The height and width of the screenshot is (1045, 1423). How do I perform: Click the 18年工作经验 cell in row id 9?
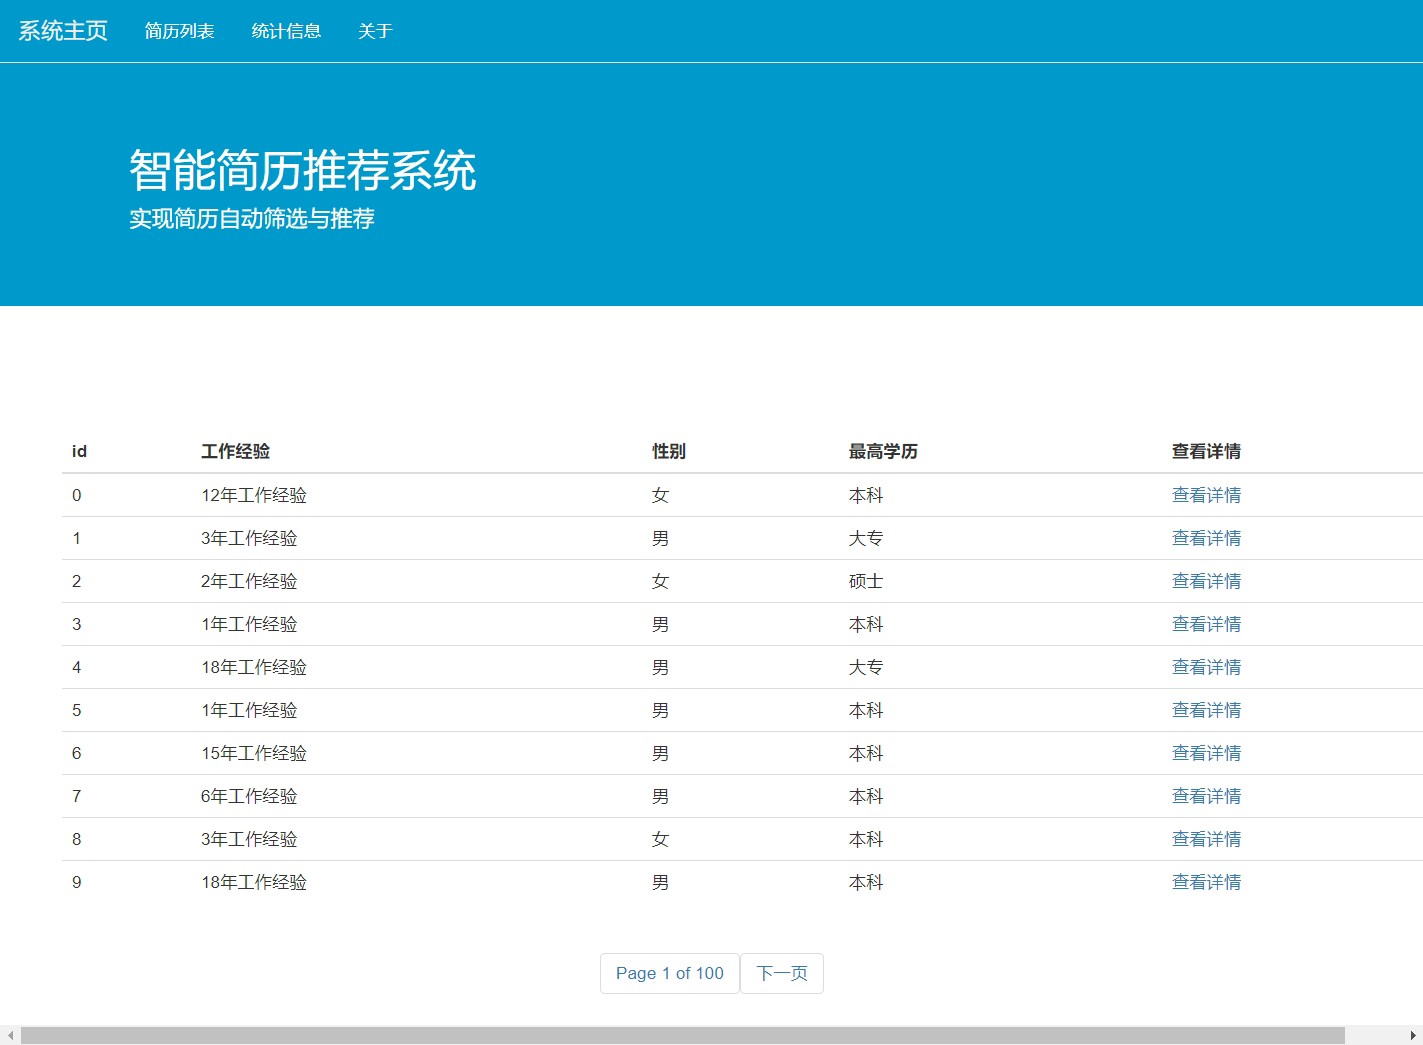(254, 882)
